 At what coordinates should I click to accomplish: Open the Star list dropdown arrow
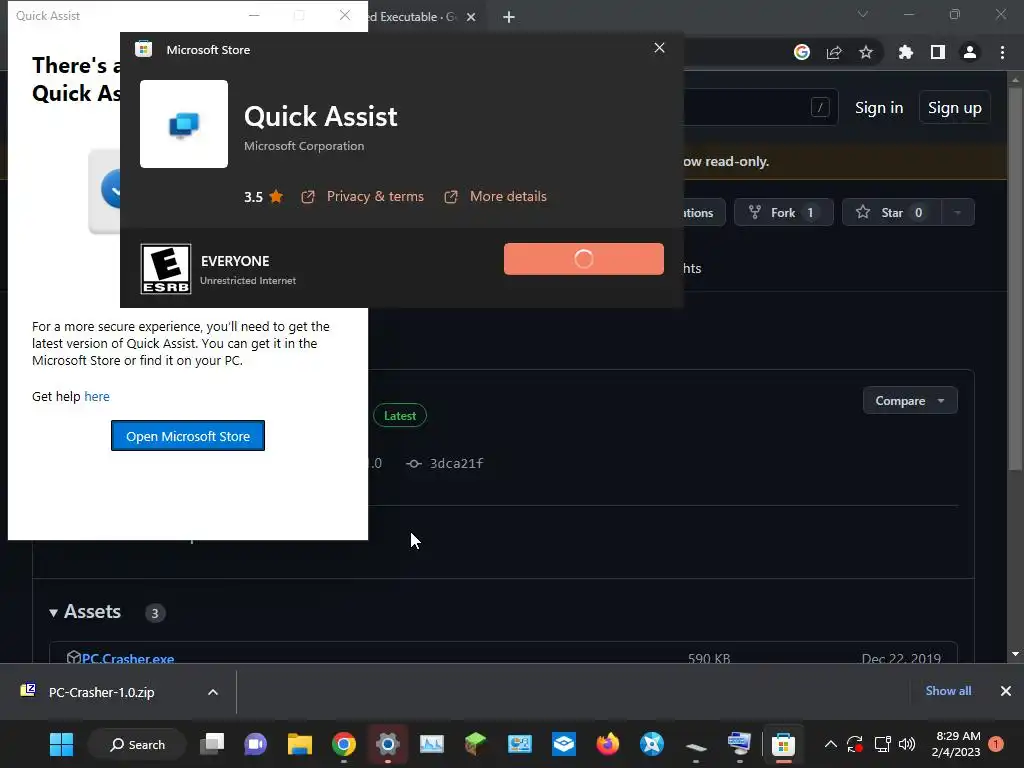[x=957, y=212]
